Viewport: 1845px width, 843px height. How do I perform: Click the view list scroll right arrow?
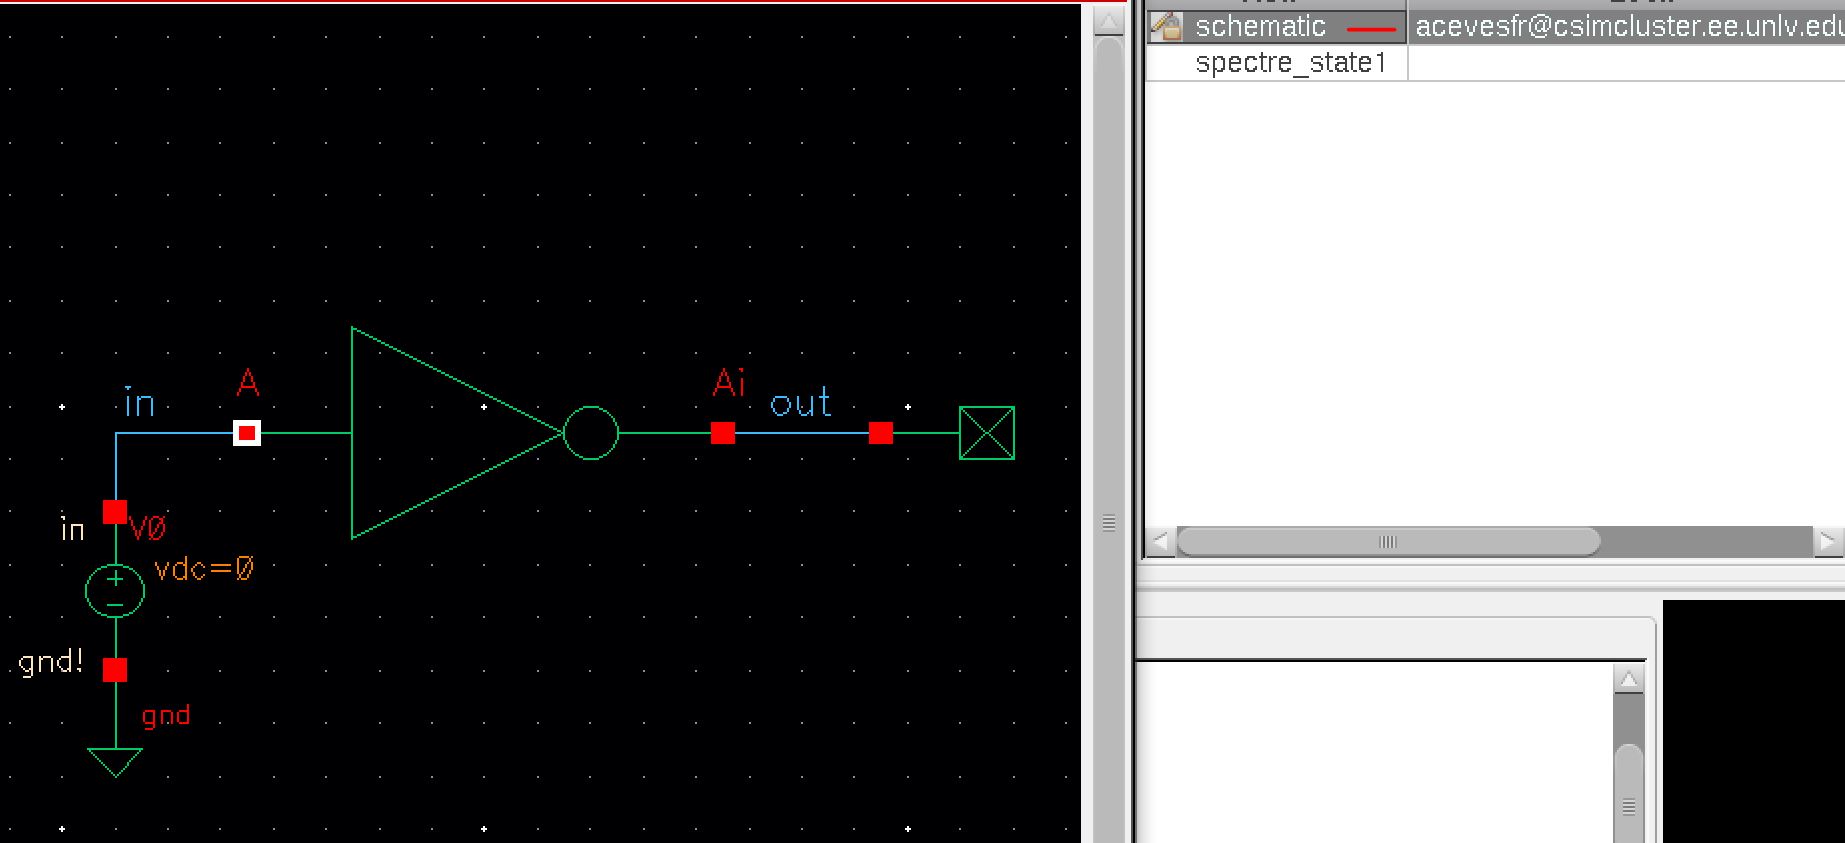click(1827, 542)
